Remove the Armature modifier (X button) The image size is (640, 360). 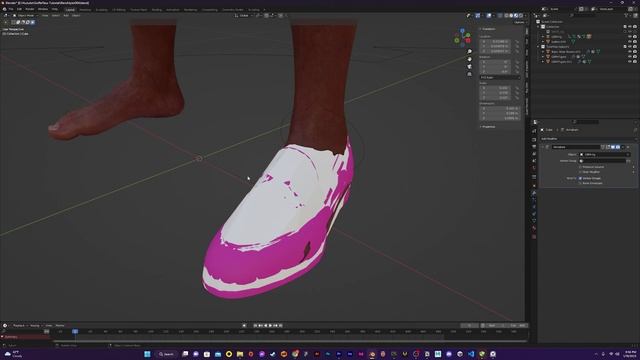tap(628, 147)
